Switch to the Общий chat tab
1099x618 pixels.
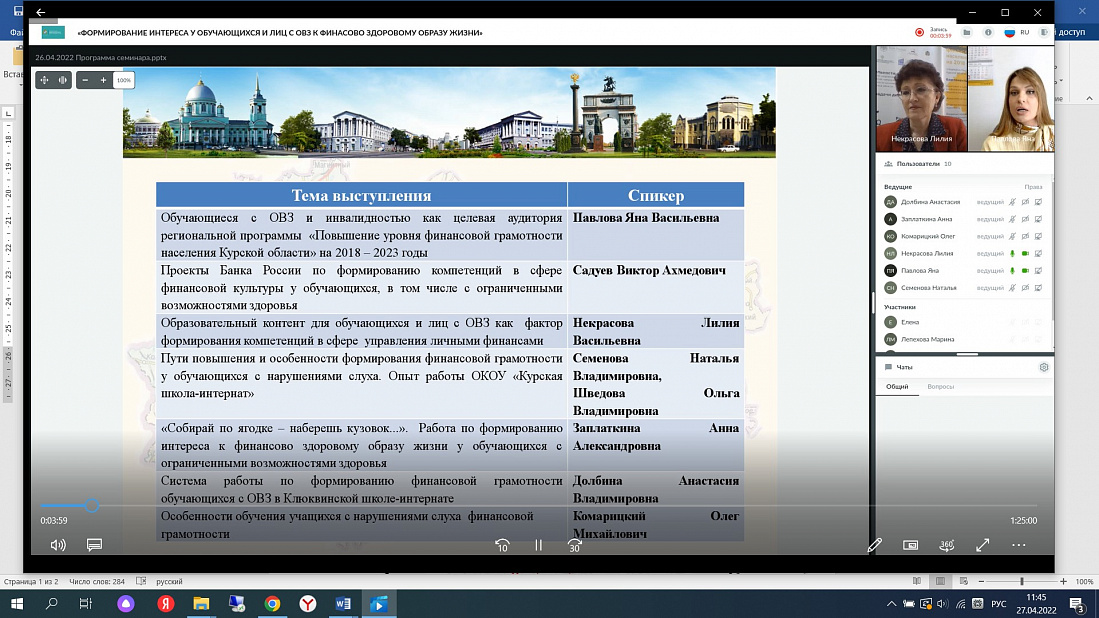[x=897, y=387]
